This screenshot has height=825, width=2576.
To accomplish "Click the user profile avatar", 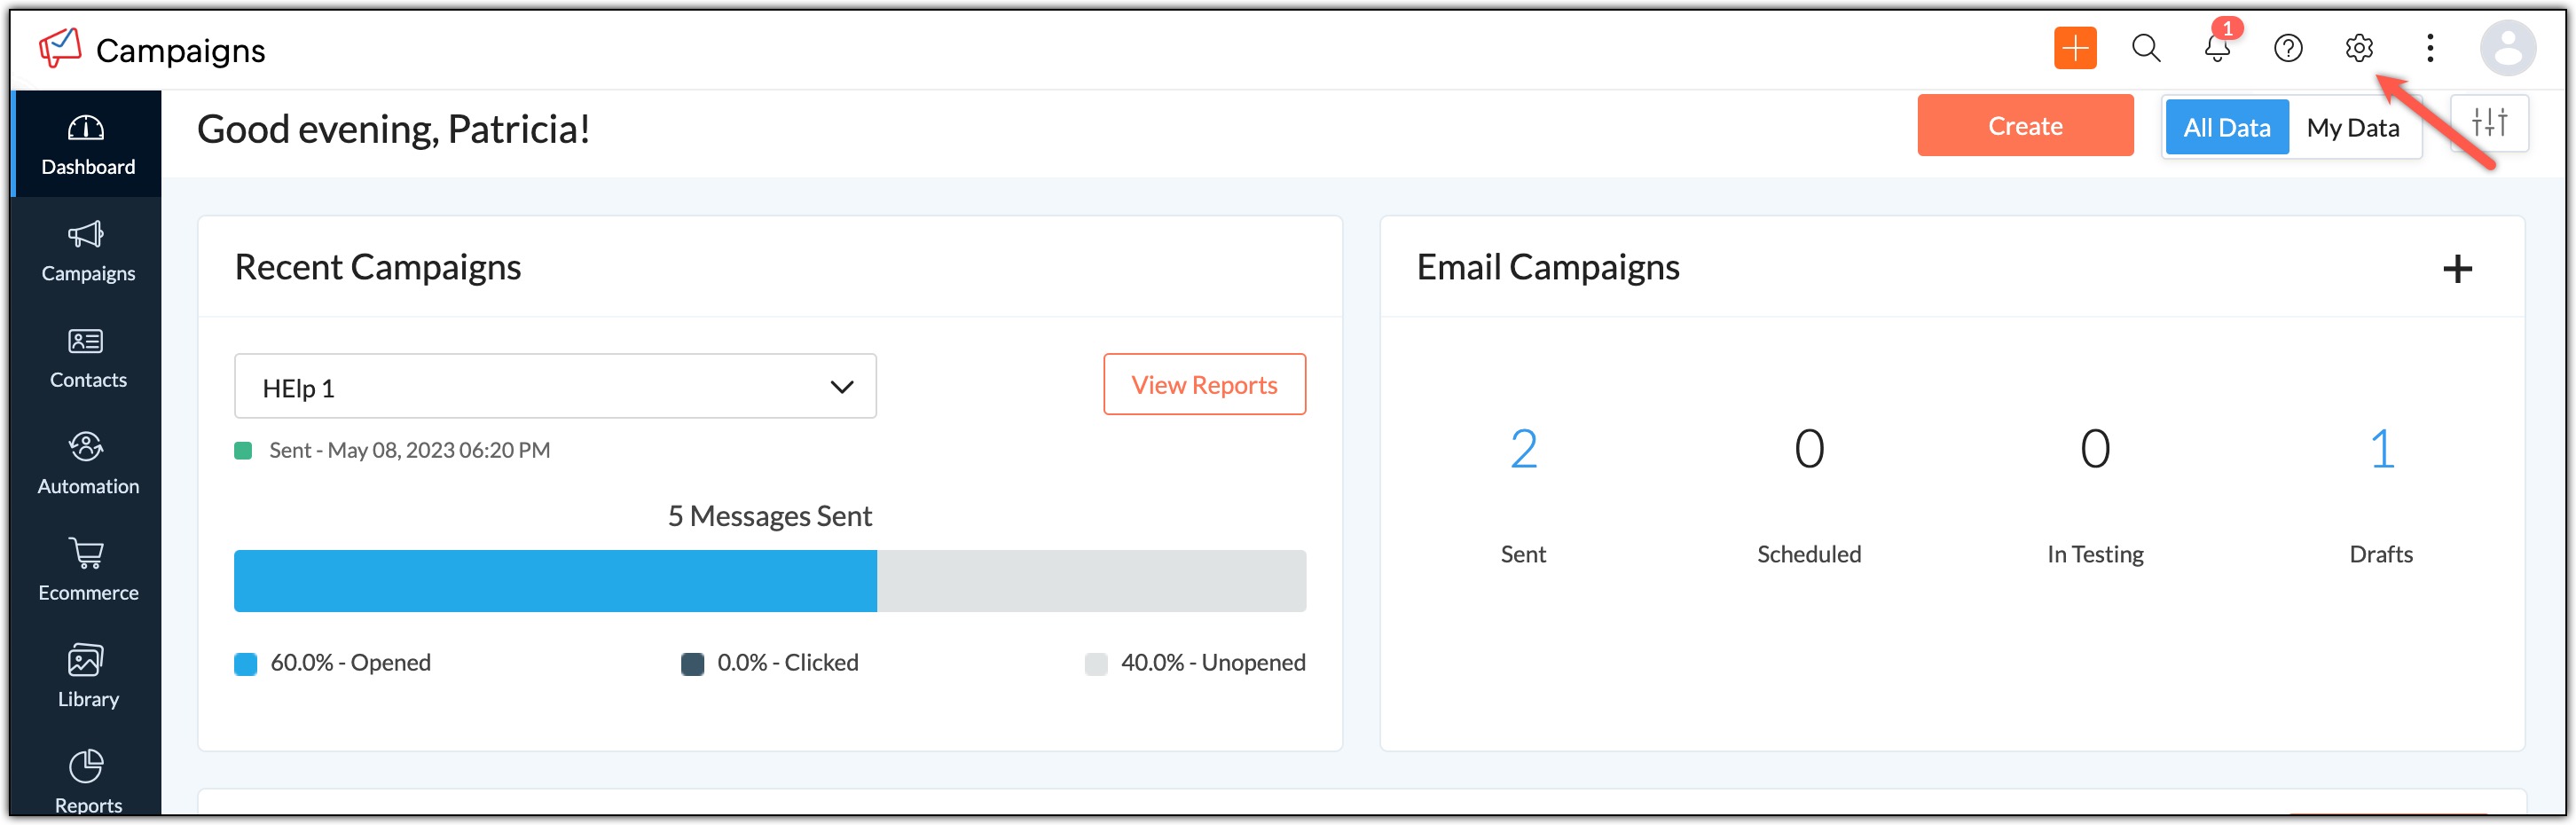I will 2507,48.
